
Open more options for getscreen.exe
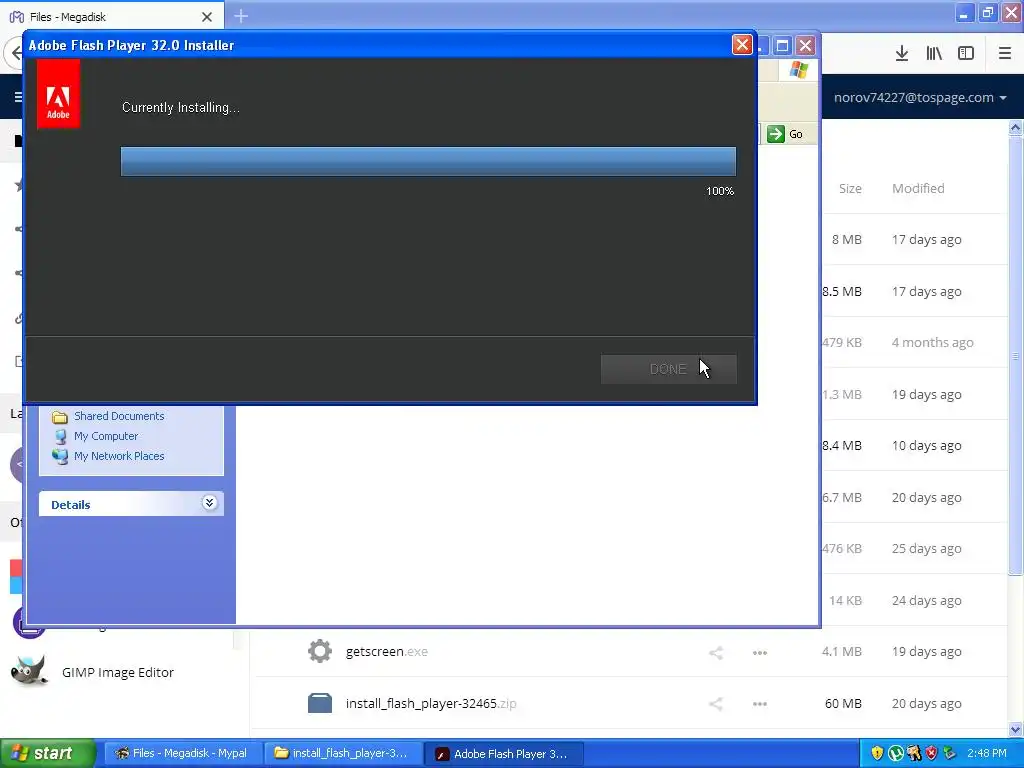pyautogui.click(x=760, y=652)
